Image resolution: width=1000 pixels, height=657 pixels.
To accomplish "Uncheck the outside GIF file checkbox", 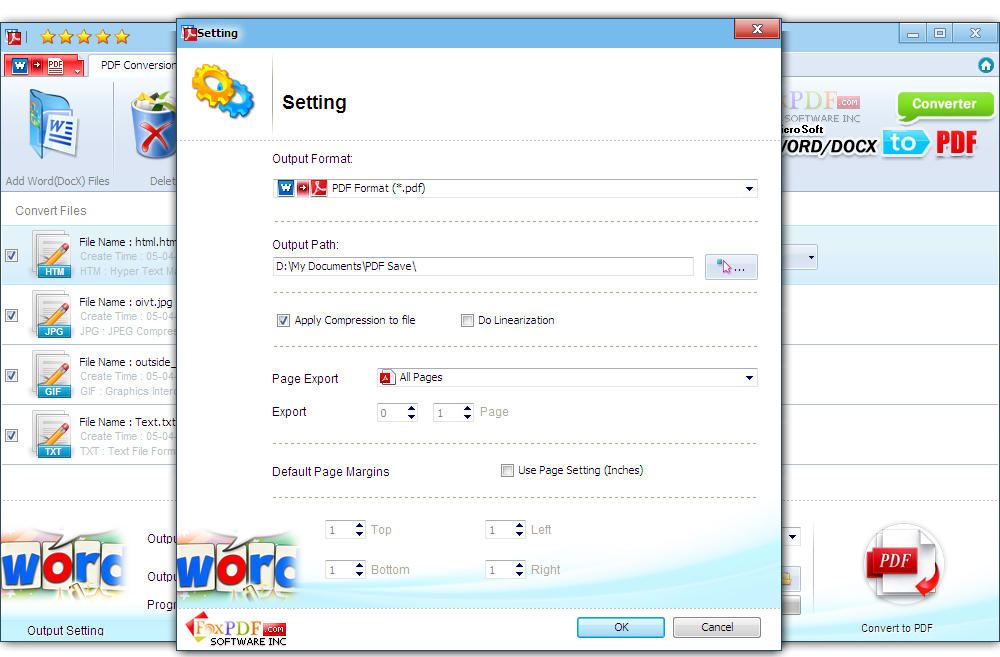I will coord(11,375).
